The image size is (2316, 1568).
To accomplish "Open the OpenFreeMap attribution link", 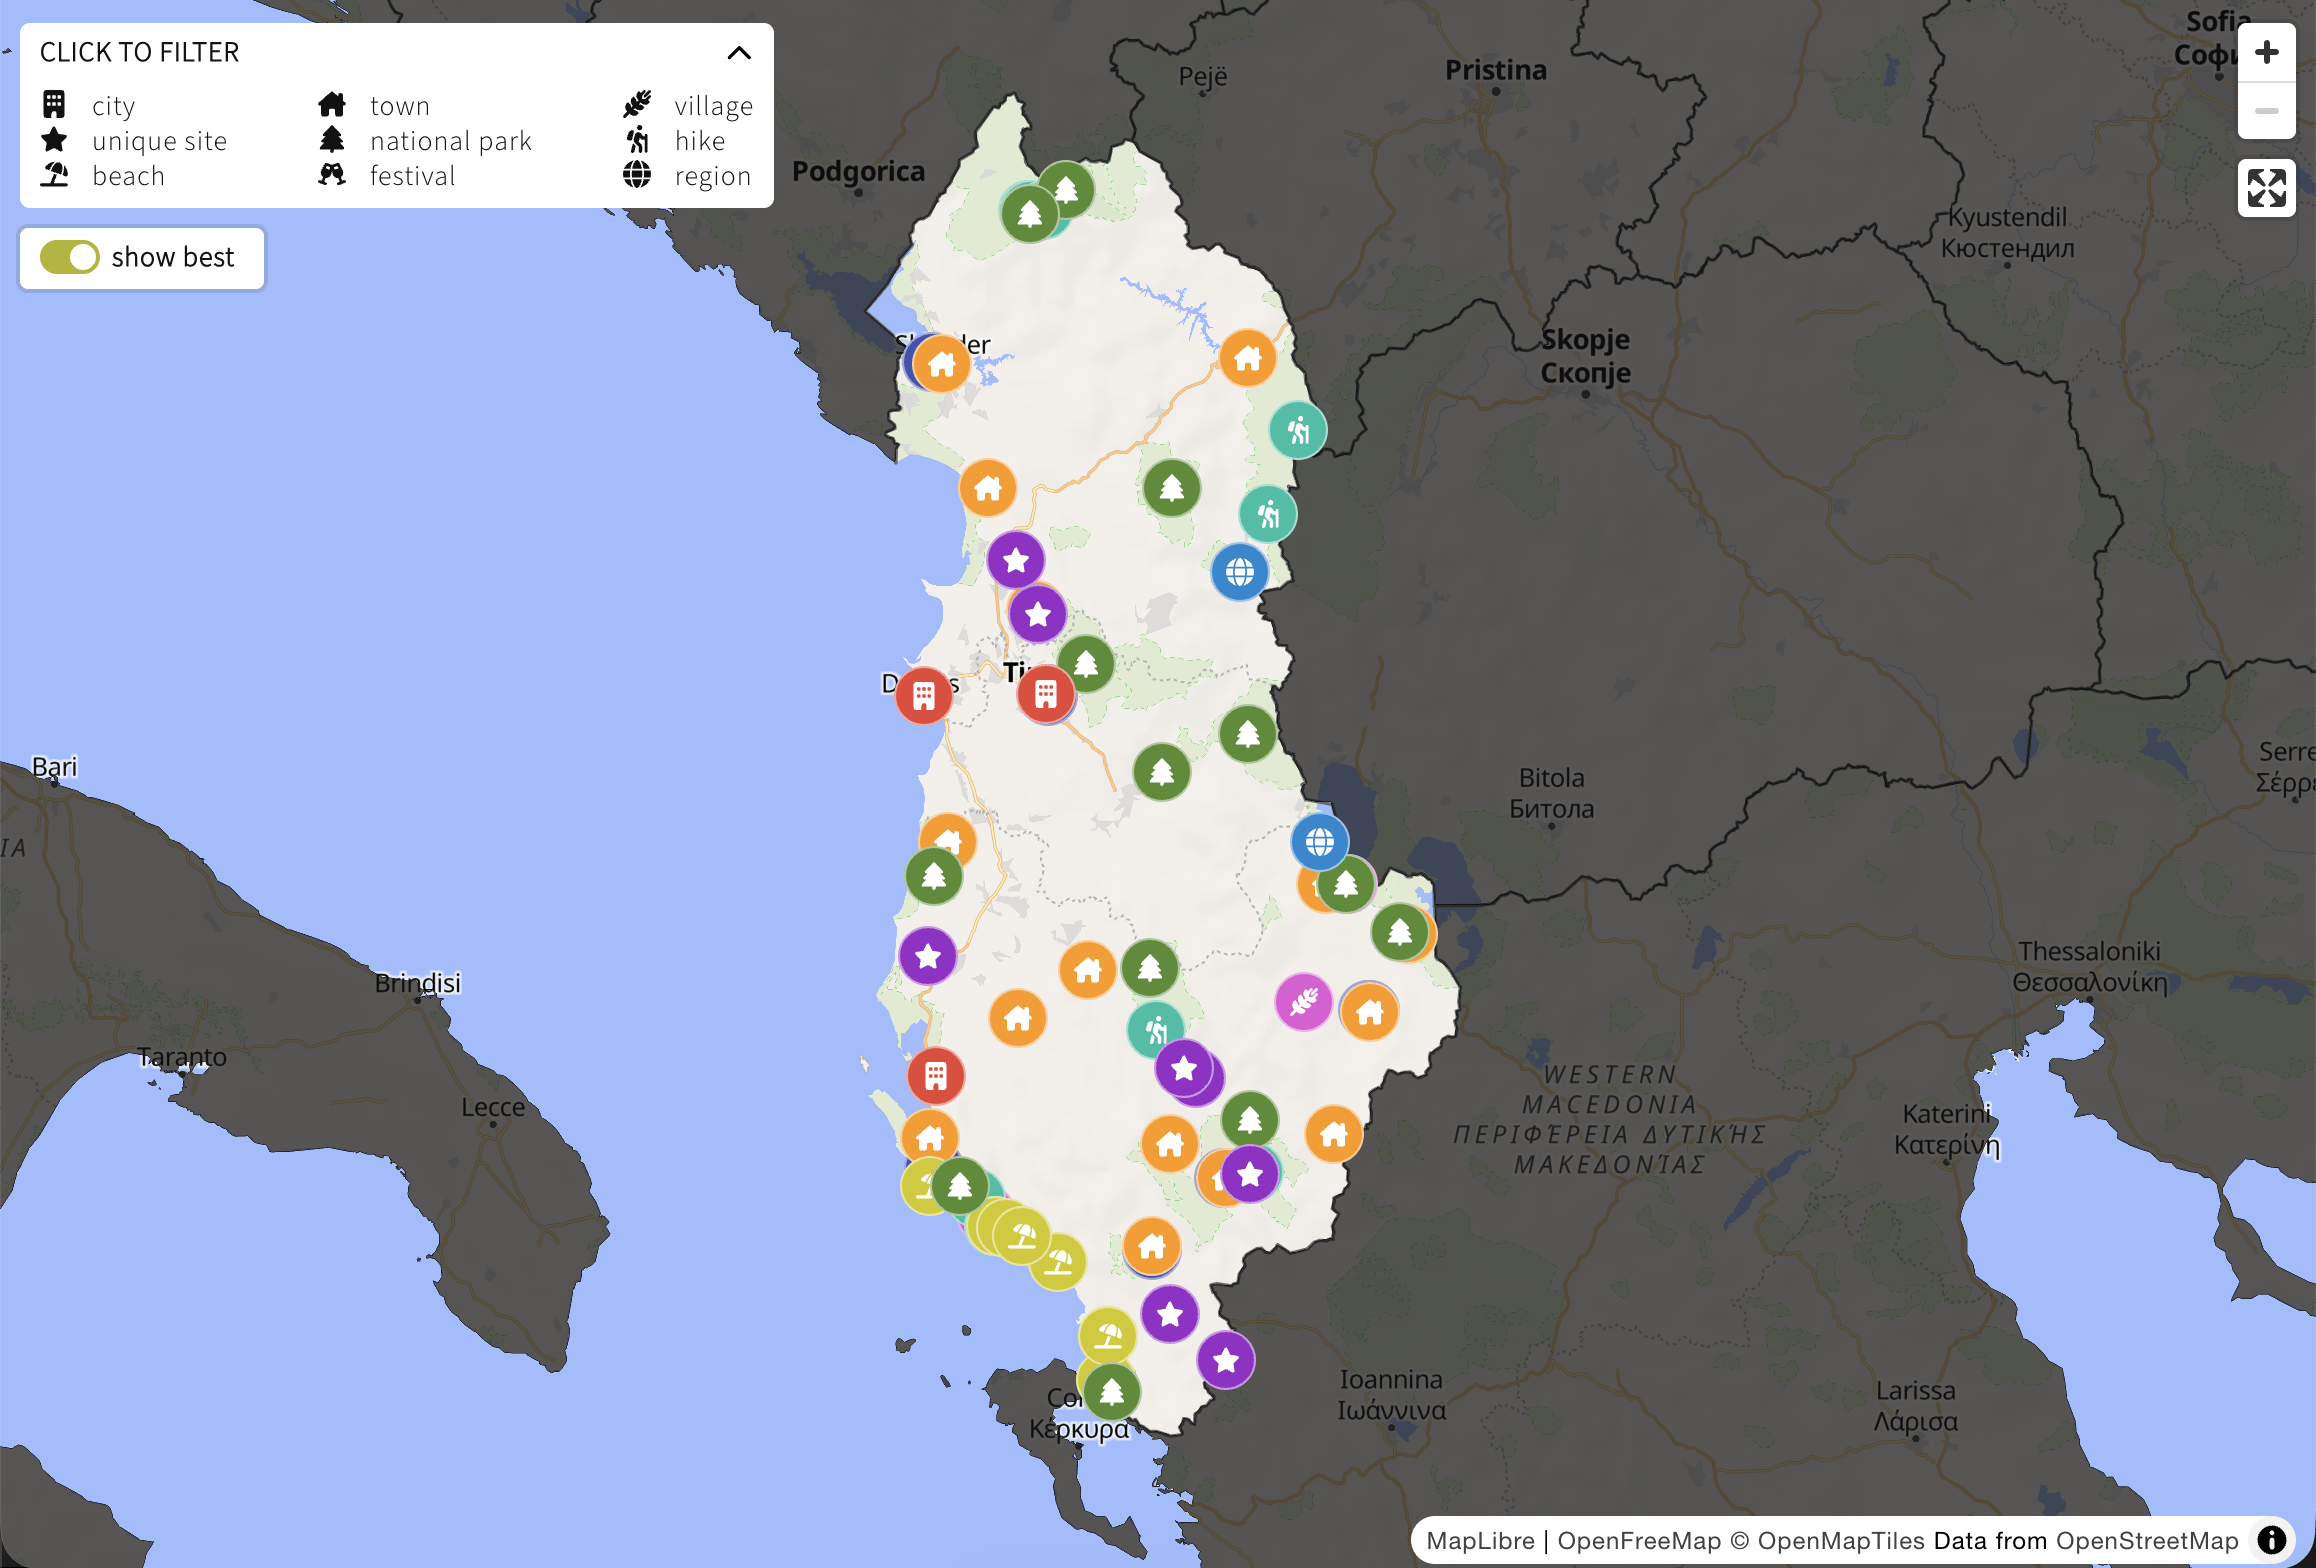I will 1639,1540.
